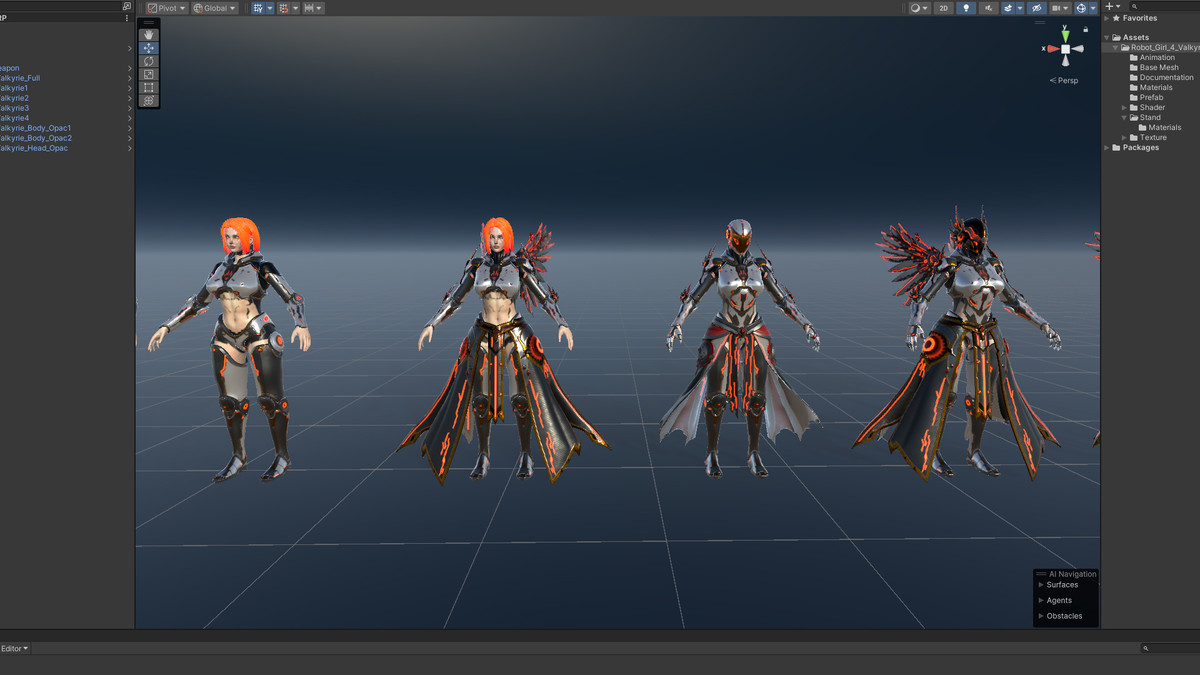This screenshot has height=675, width=1200.
Task: Click the orientation gizmo green Y axis cone
Action: [1066, 36]
